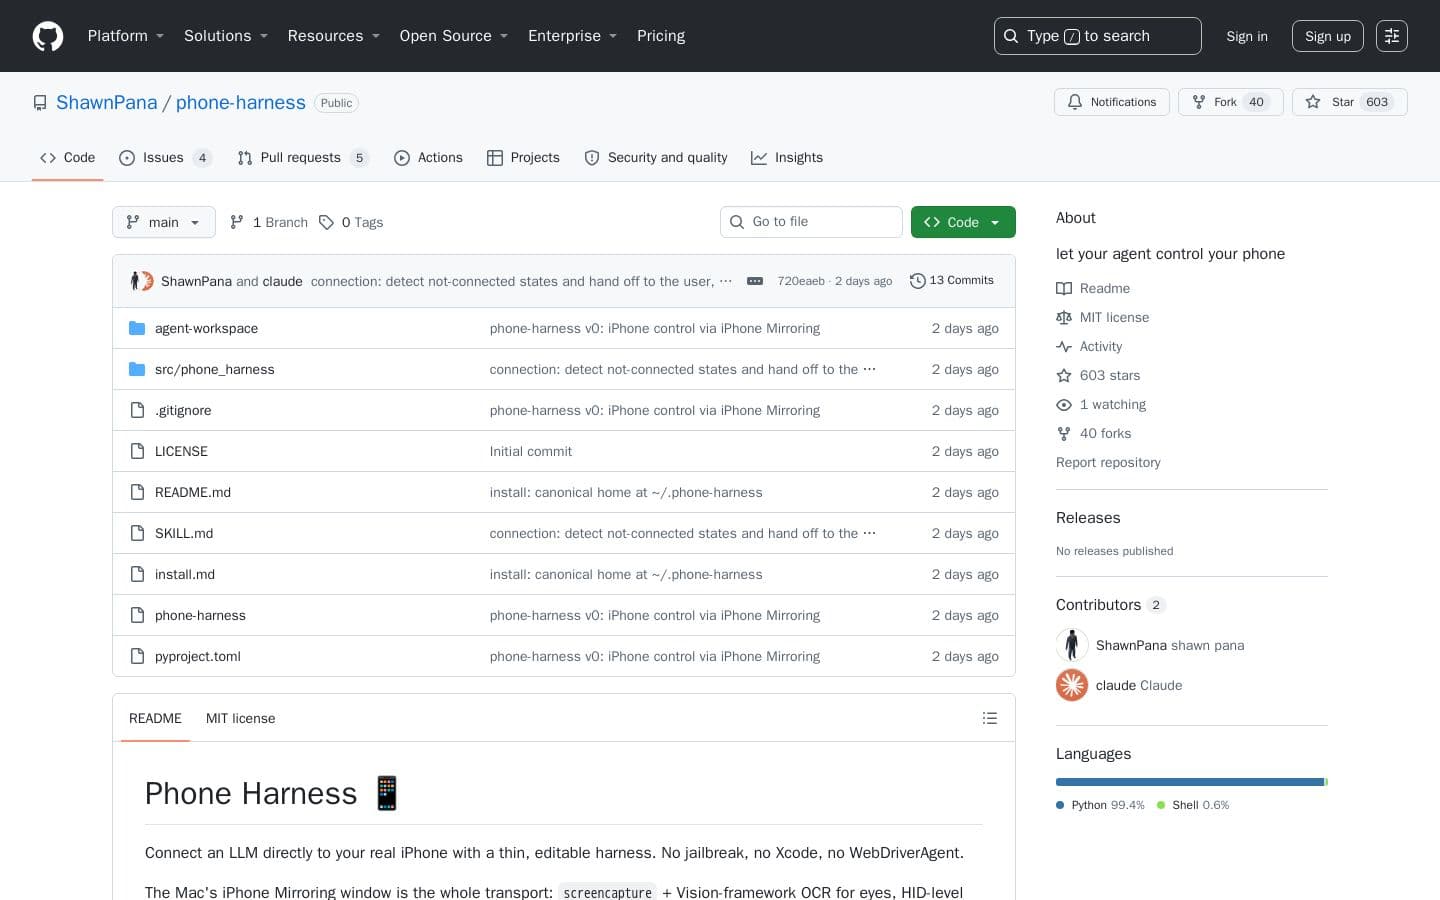The width and height of the screenshot is (1440, 900).
Task: Open the Activity link in About
Action: tap(1089, 346)
